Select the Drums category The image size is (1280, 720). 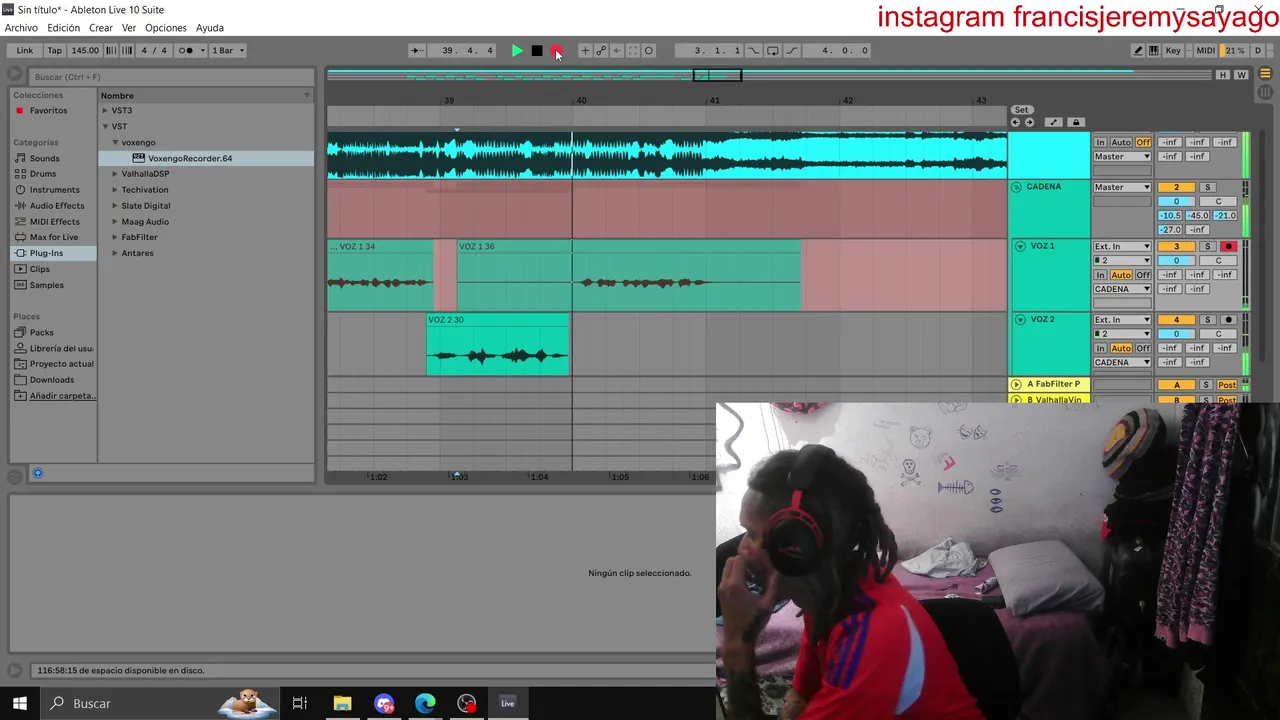(x=43, y=174)
